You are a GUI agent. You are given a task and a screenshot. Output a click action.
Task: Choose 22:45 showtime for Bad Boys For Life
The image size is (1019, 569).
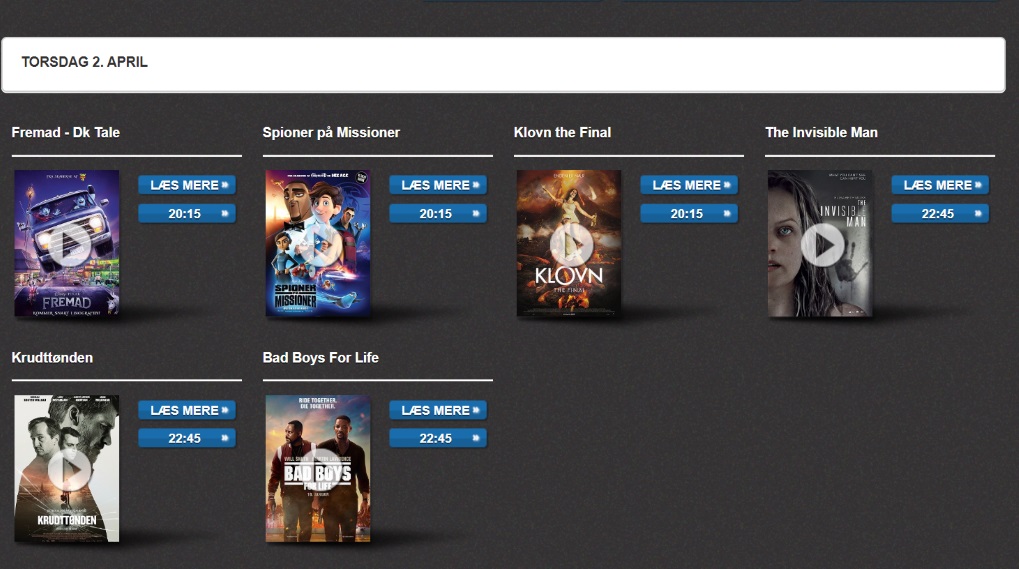[438, 438]
